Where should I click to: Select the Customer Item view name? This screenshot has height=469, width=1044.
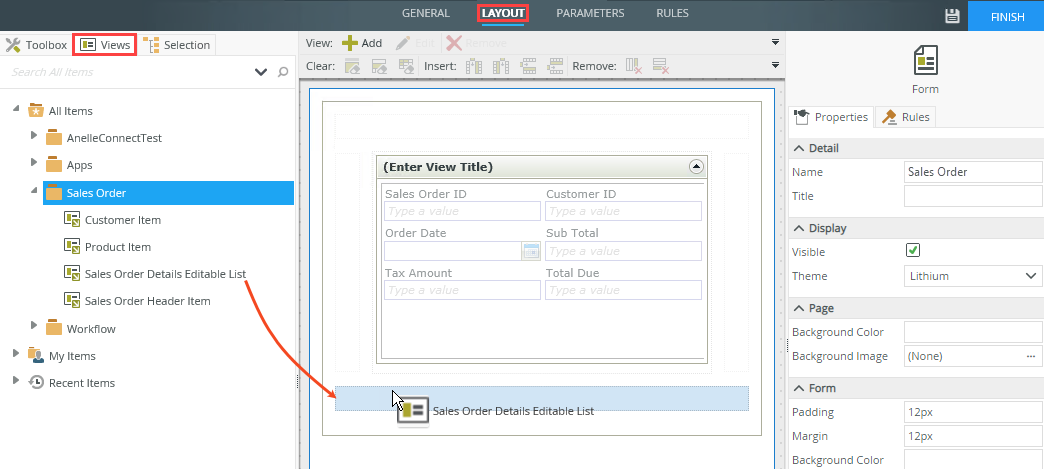point(123,220)
